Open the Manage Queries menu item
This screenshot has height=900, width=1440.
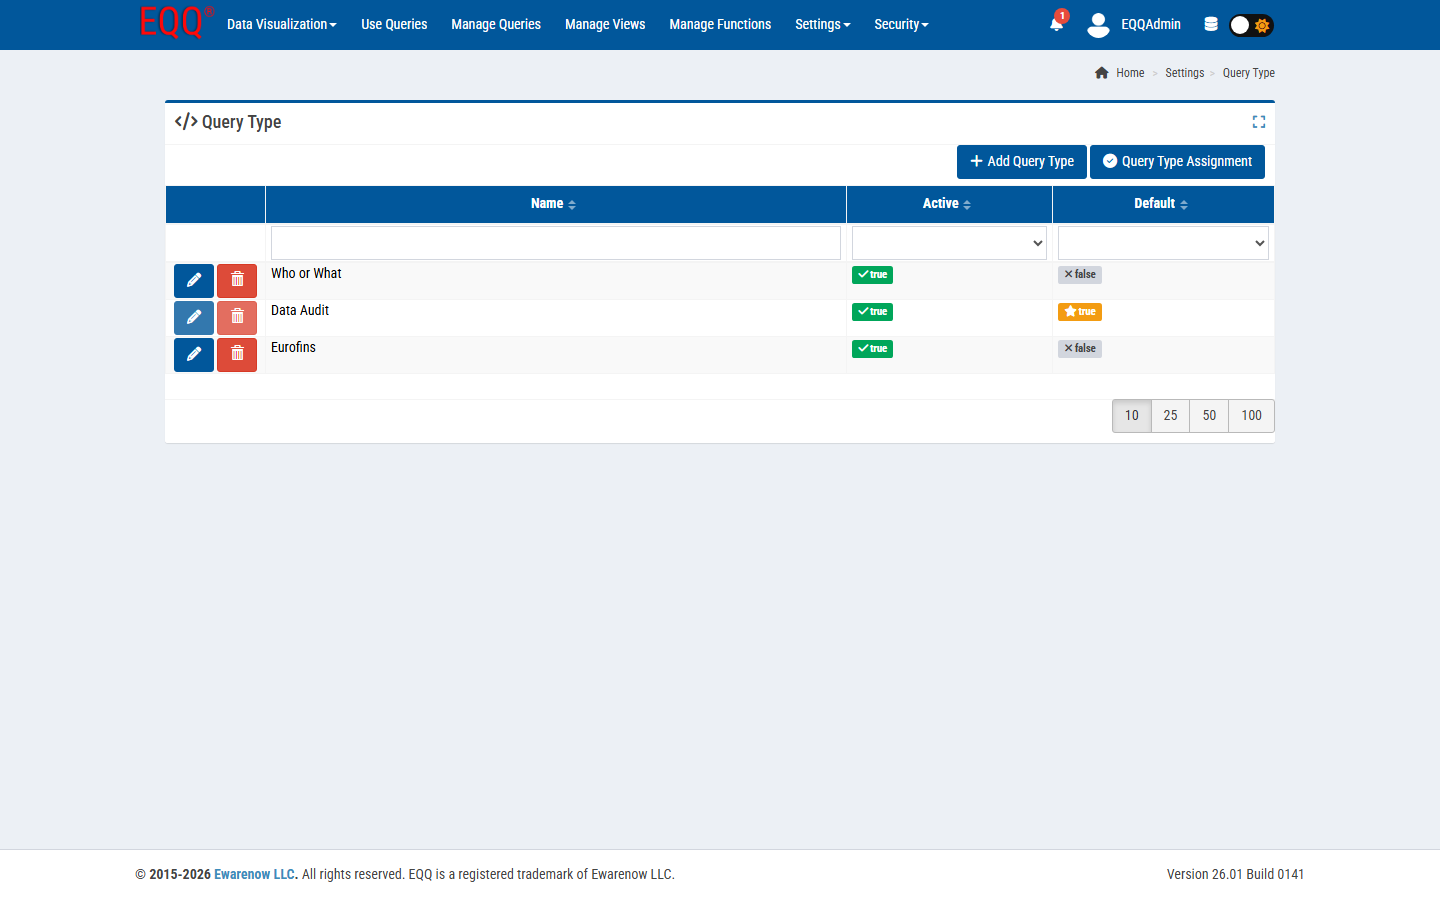(496, 24)
